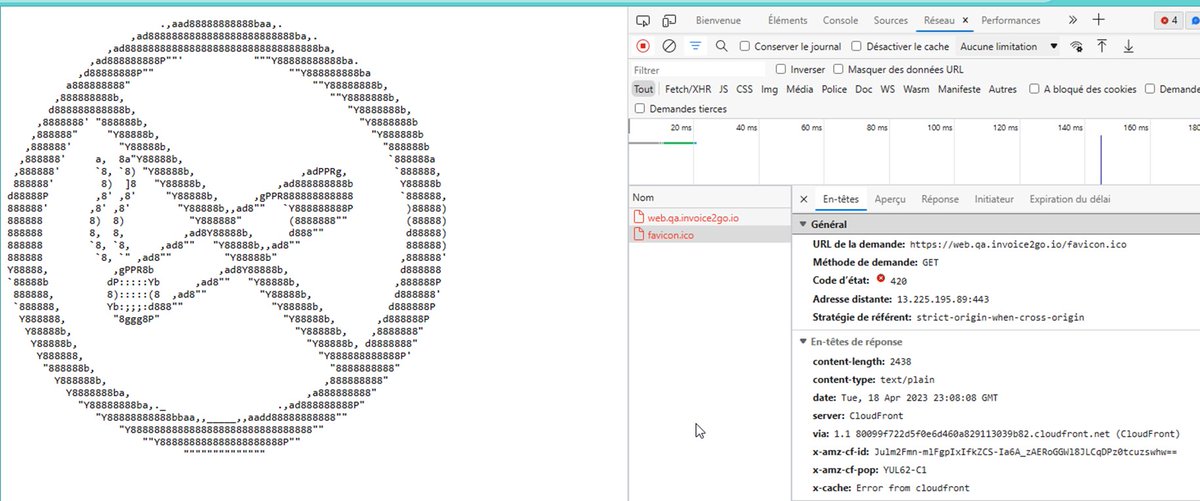The width and height of the screenshot is (1200, 501).
Task: Add a new DevTools tab with plus icon
Action: (x=1099, y=20)
